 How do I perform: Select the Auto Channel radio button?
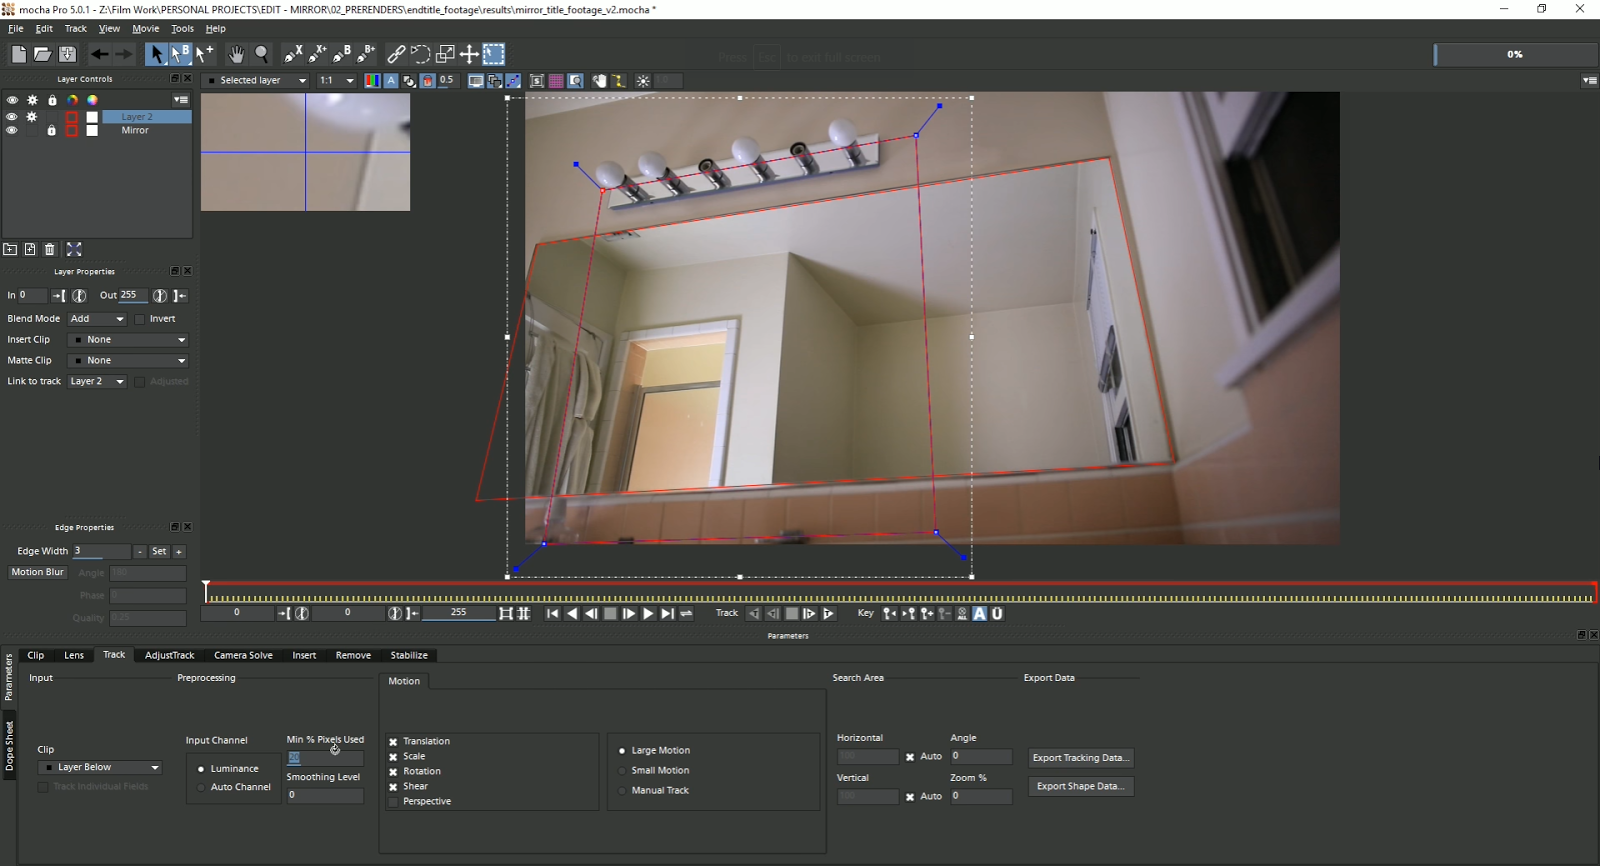[x=201, y=788]
